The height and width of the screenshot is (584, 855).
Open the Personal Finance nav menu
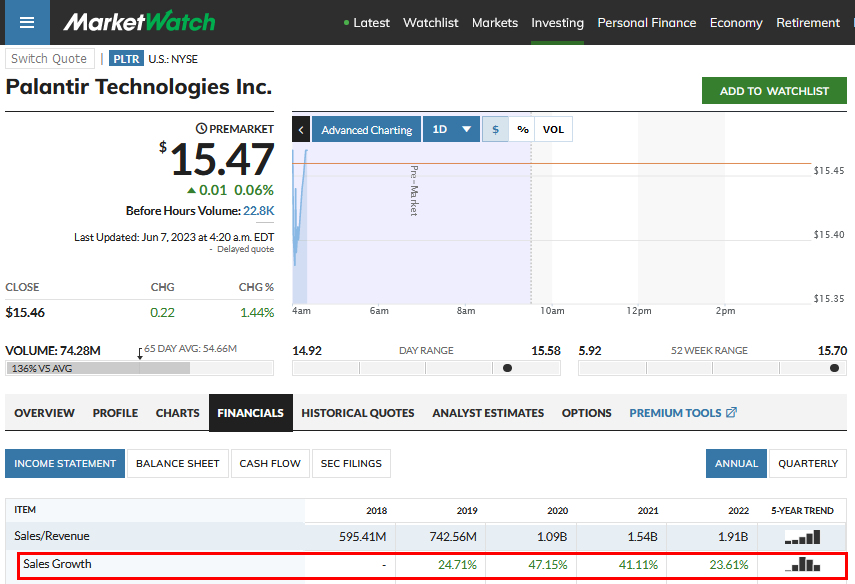point(647,22)
